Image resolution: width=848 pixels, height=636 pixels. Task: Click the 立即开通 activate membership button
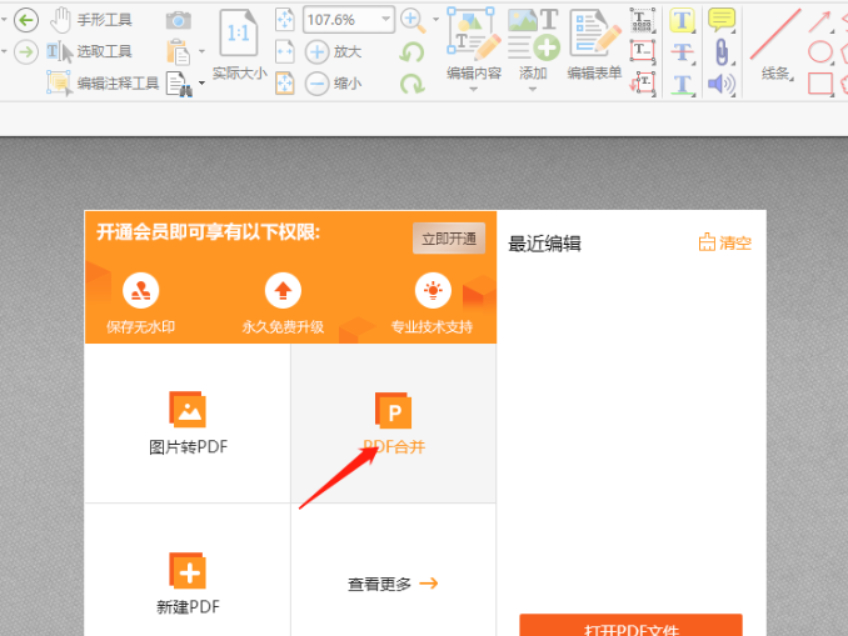click(449, 238)
